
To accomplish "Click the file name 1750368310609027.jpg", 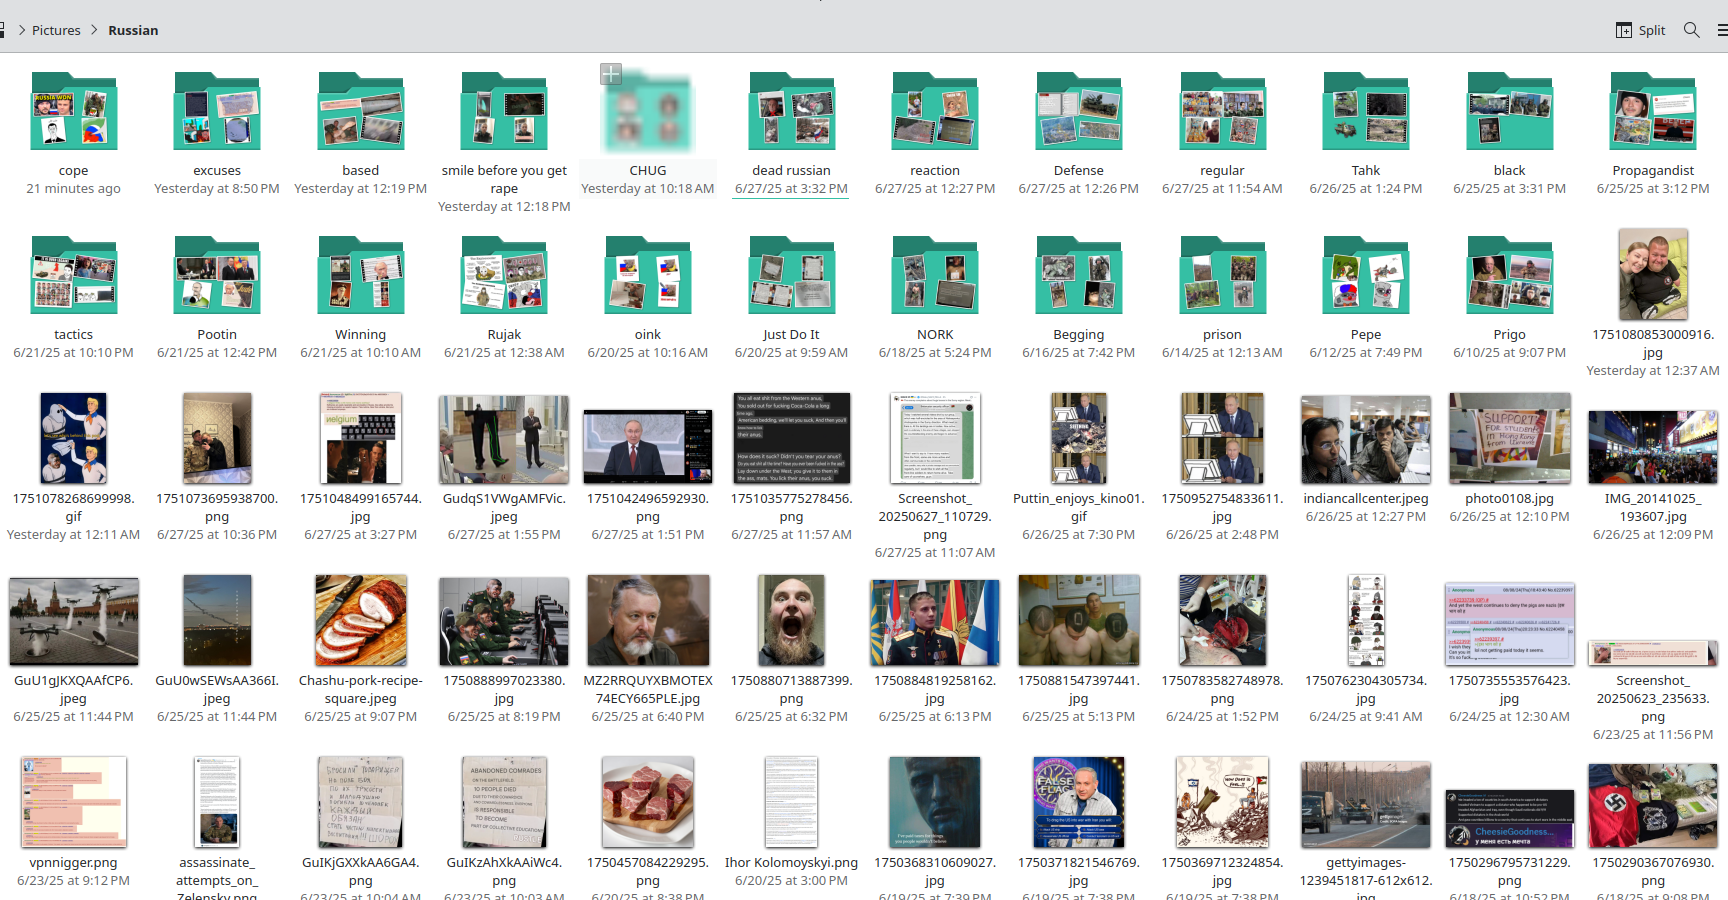I will pyautogui.click(x=935, y=871).
